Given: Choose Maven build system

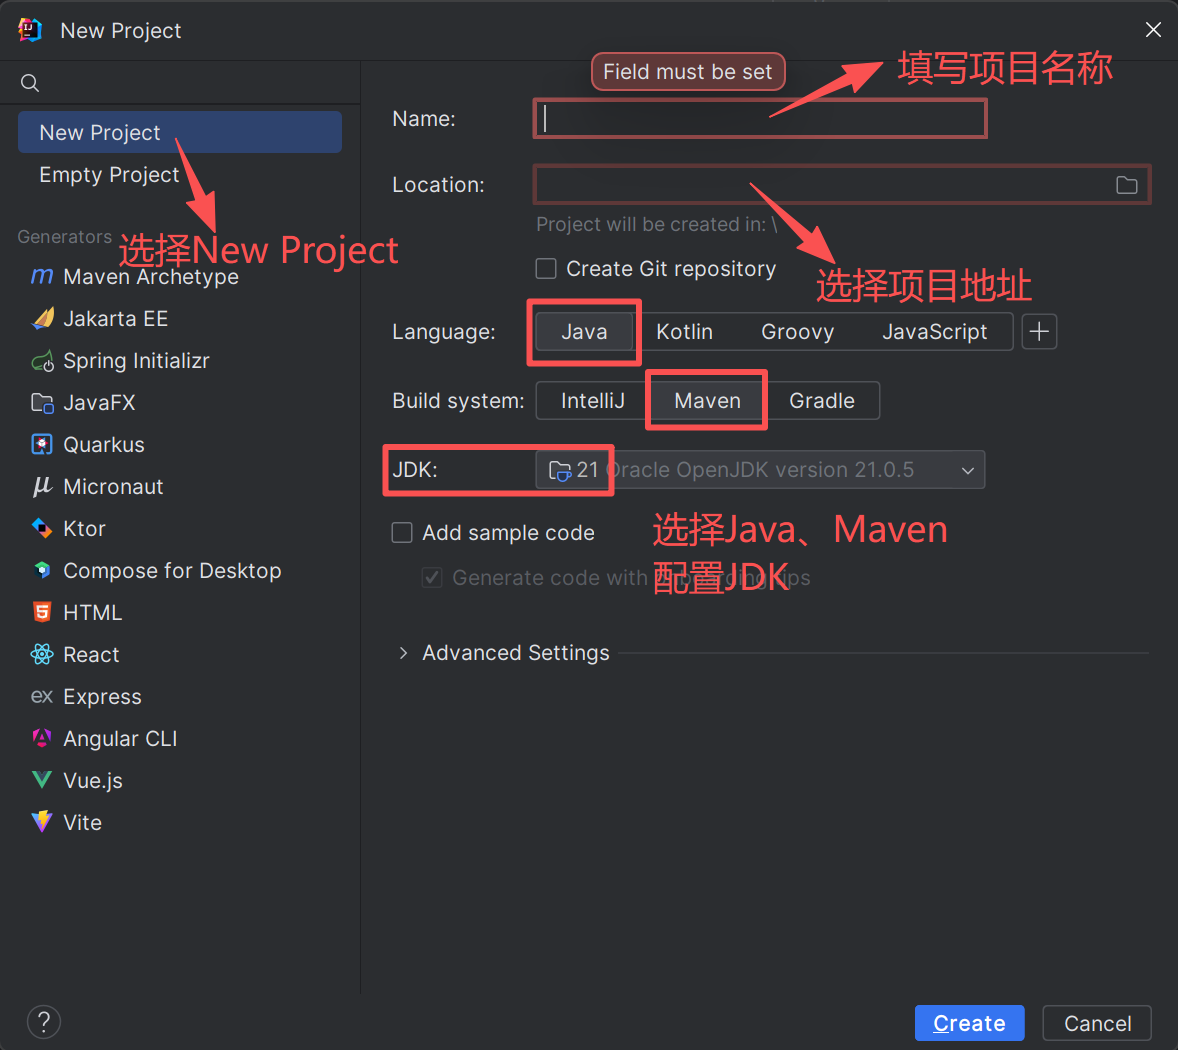Looking at the screenshot, I should coord(707,401).
